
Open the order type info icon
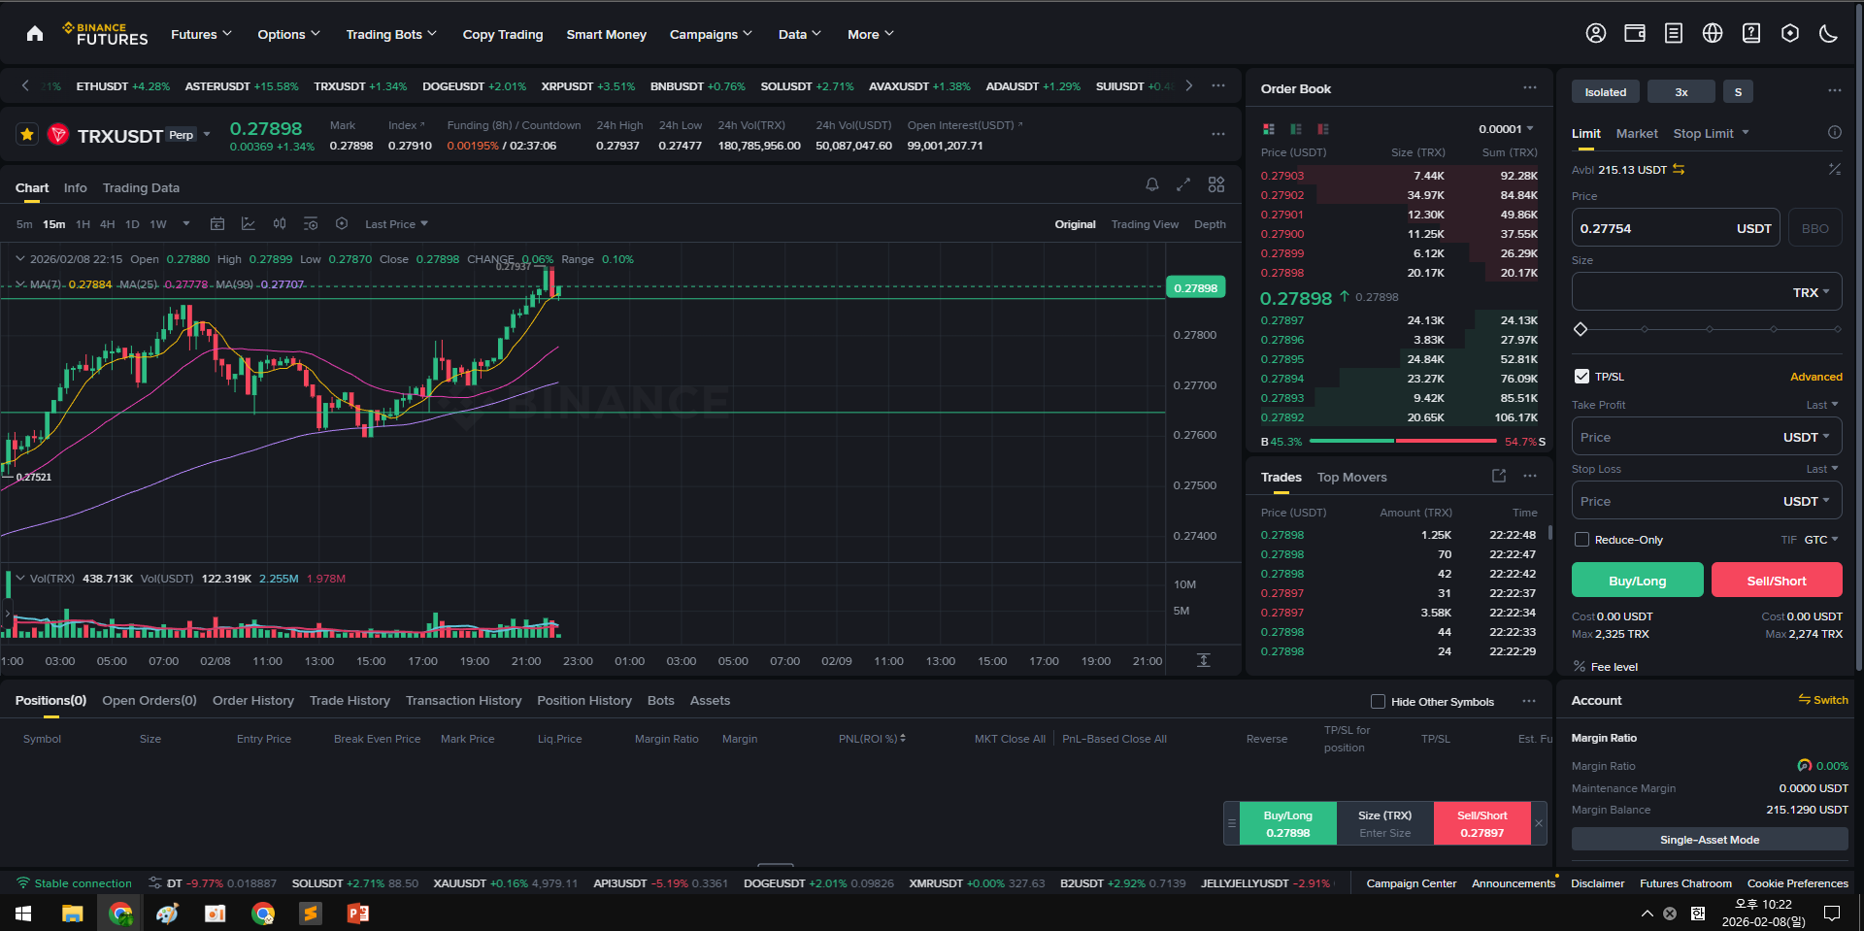pyautogui.click(x=1834, y=132)
